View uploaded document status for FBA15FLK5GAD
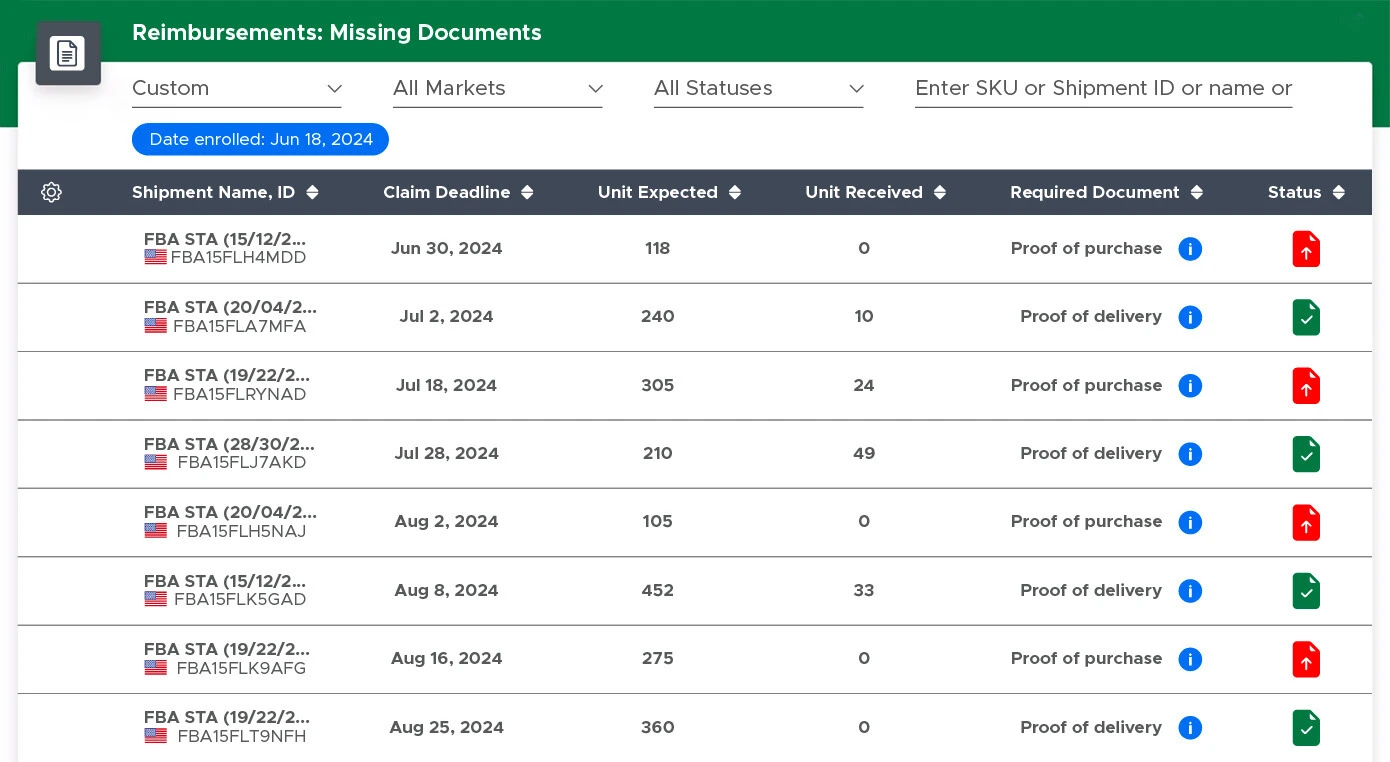The height and width of the screenshot is (762, 1390). coord(1306,591)
